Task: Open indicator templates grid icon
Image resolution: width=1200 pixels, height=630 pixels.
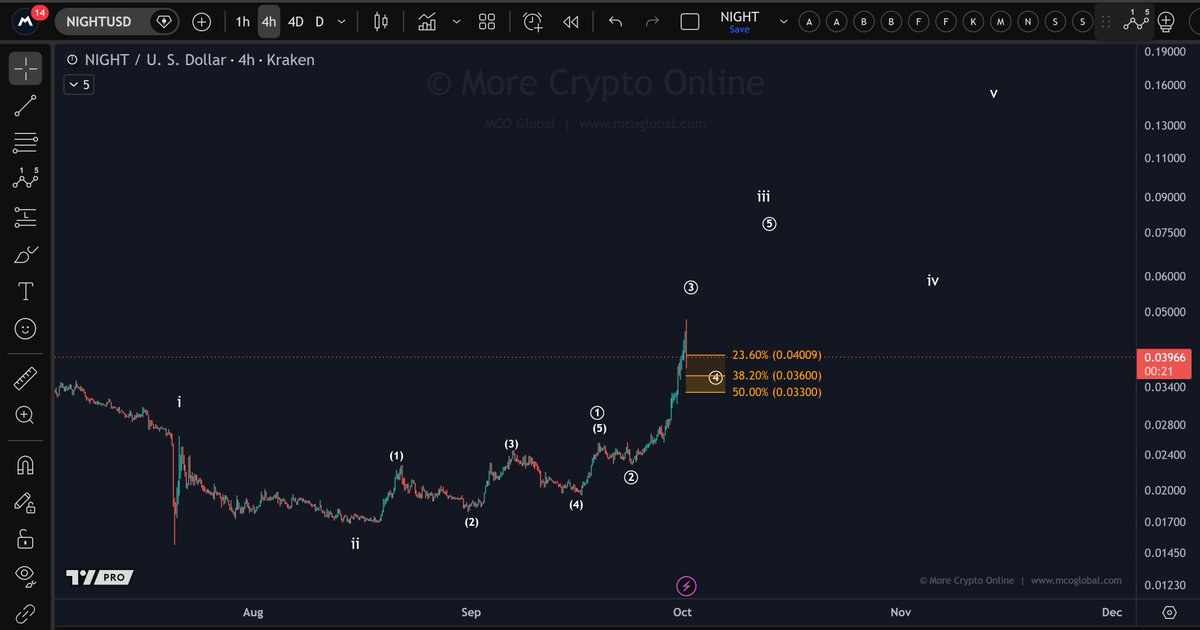Action: coord(487,21)
